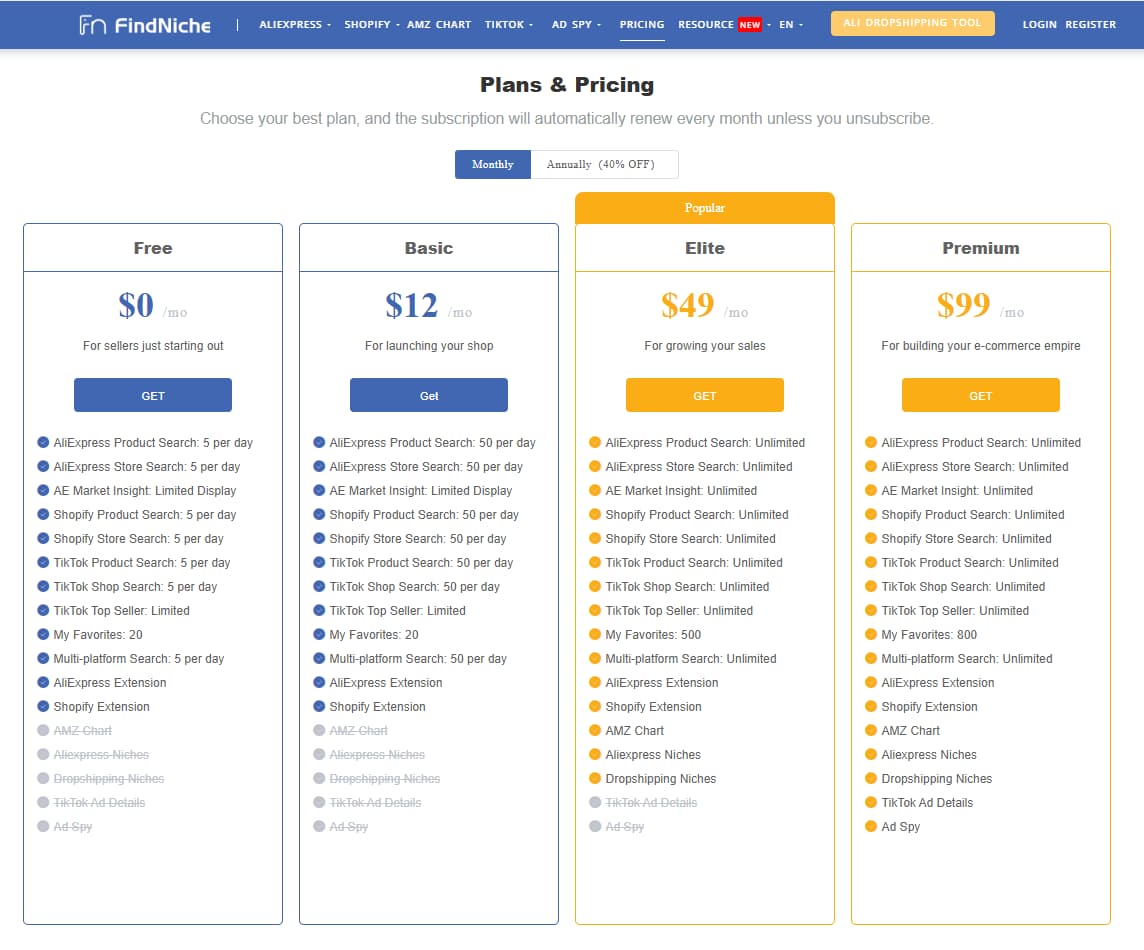Screen dimensions: 1144x950
Task: Open the FindNiche logo home link
Action: (145, 25)
